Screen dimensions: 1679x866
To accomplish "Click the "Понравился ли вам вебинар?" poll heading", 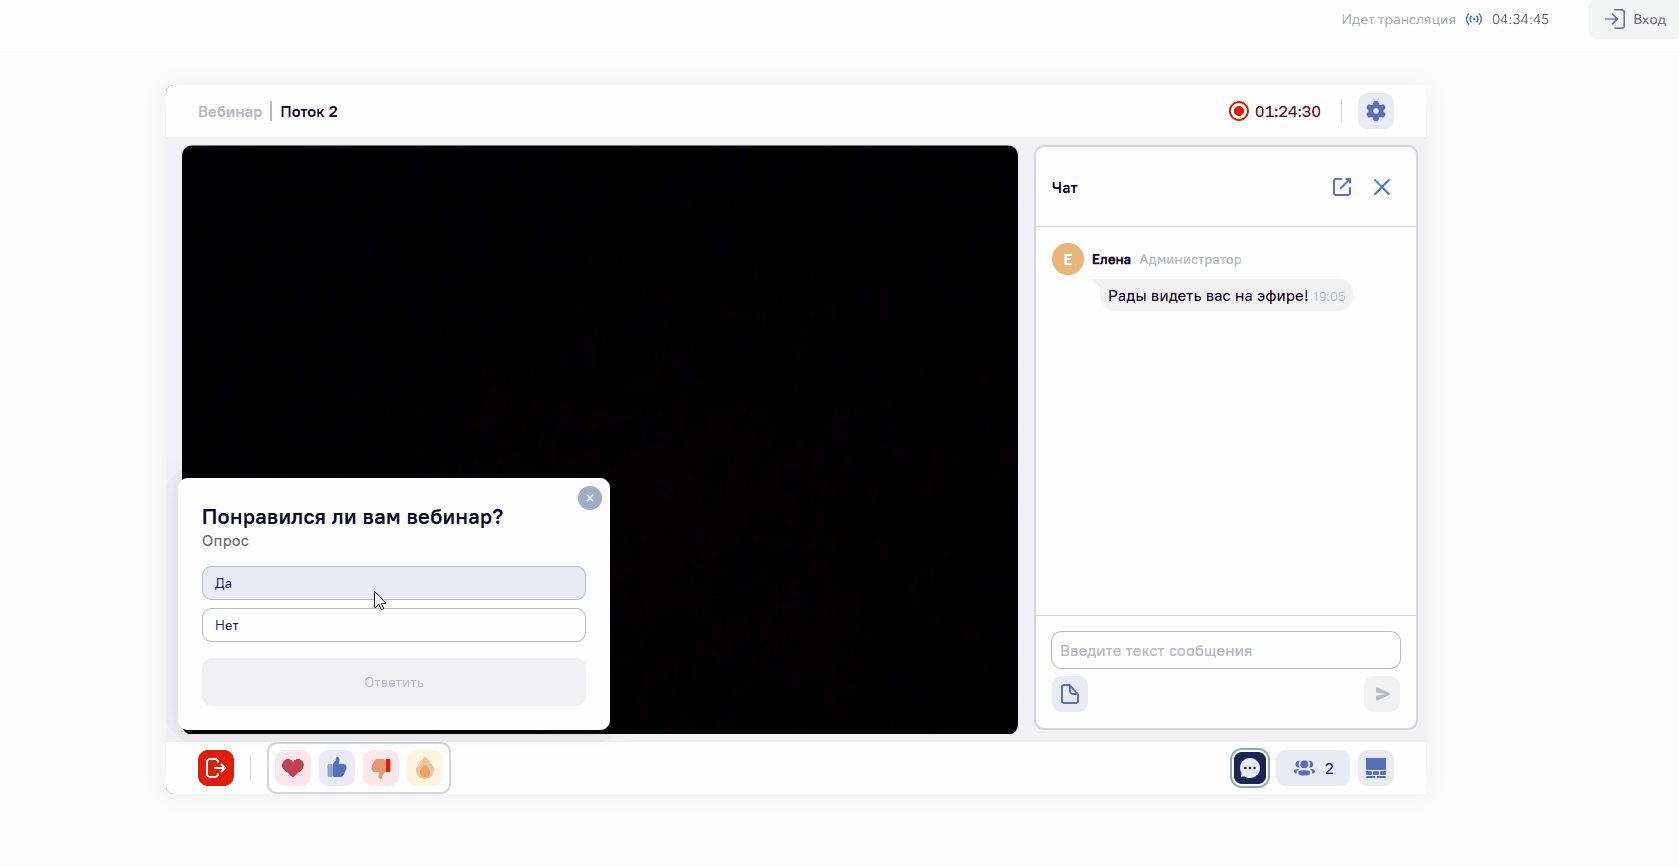I will point(353,517).
